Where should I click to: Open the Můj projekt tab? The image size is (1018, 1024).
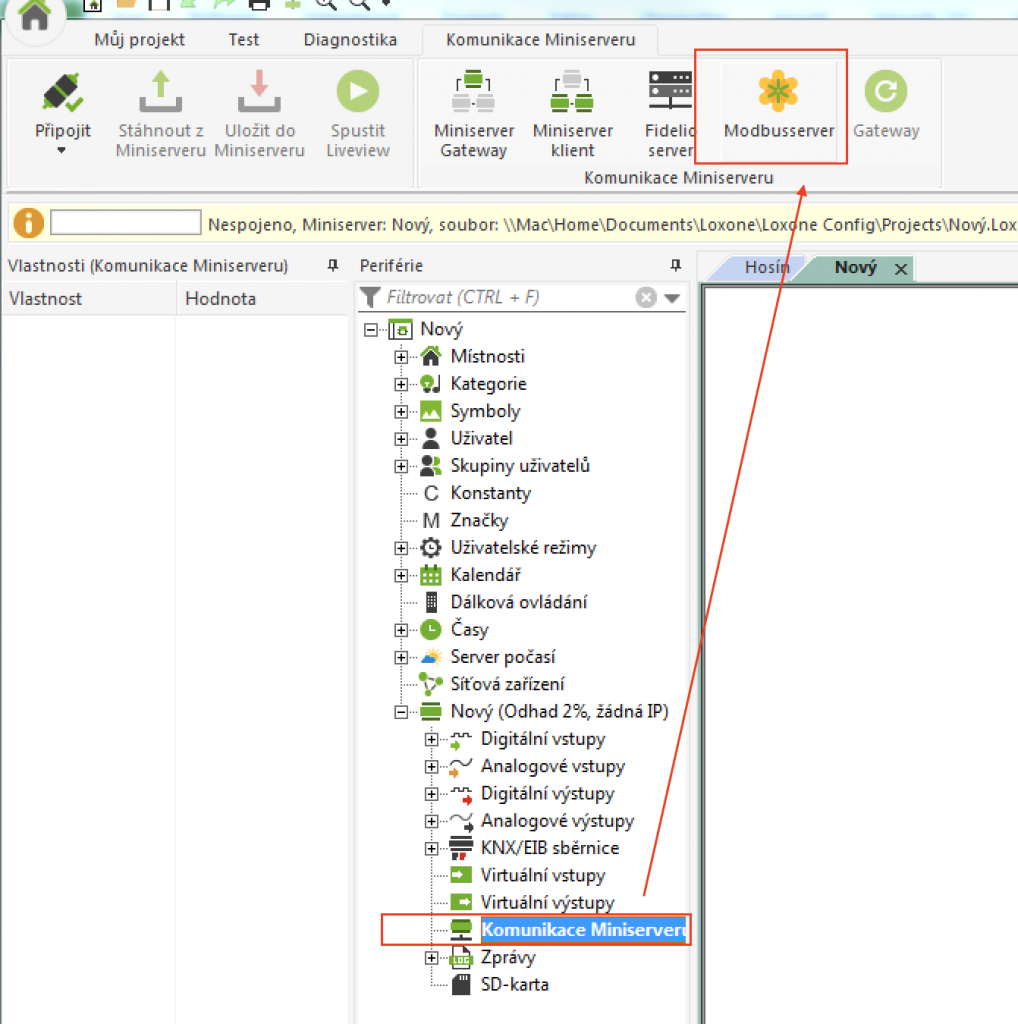tap(139, 40)
